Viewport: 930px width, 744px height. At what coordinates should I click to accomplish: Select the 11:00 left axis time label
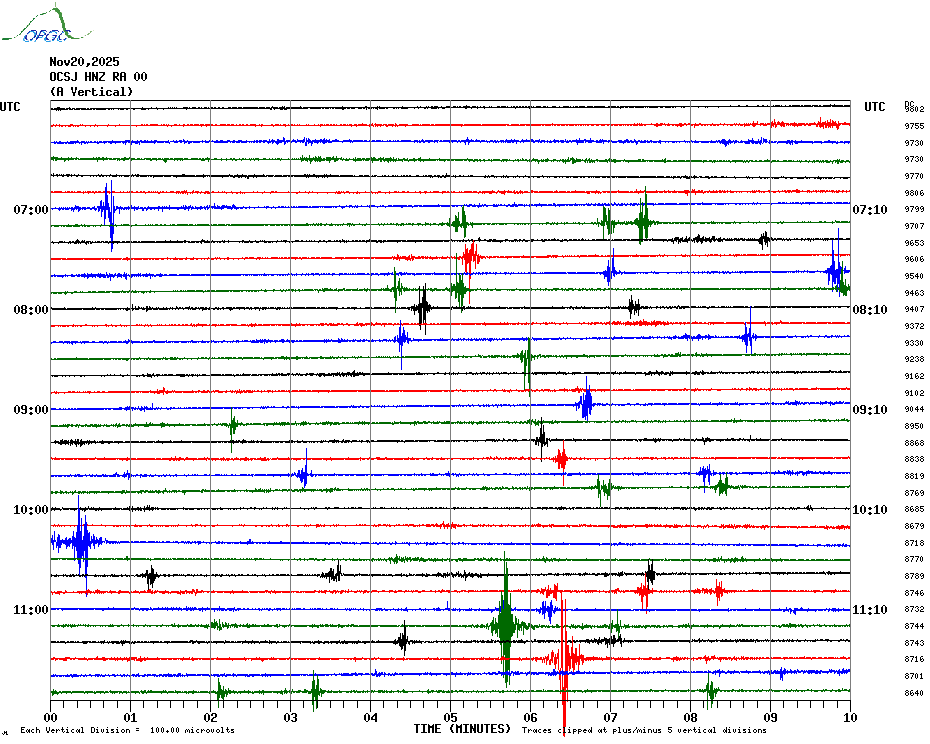(31, 609)
